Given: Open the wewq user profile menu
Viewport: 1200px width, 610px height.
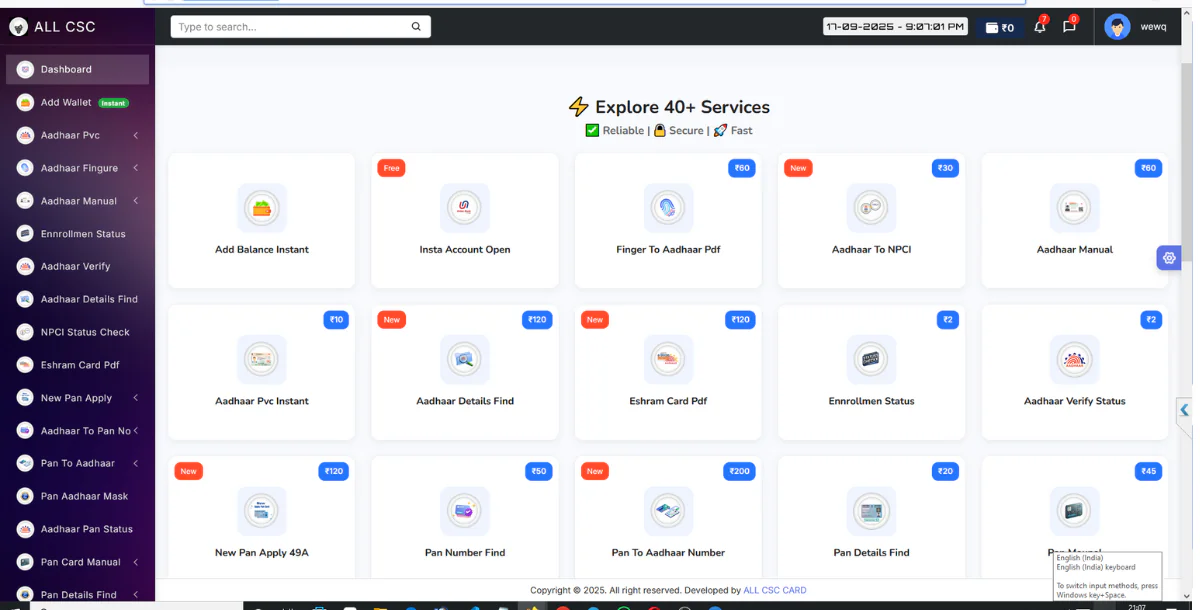Looking at the screenshot, I should click(1136, 27).
